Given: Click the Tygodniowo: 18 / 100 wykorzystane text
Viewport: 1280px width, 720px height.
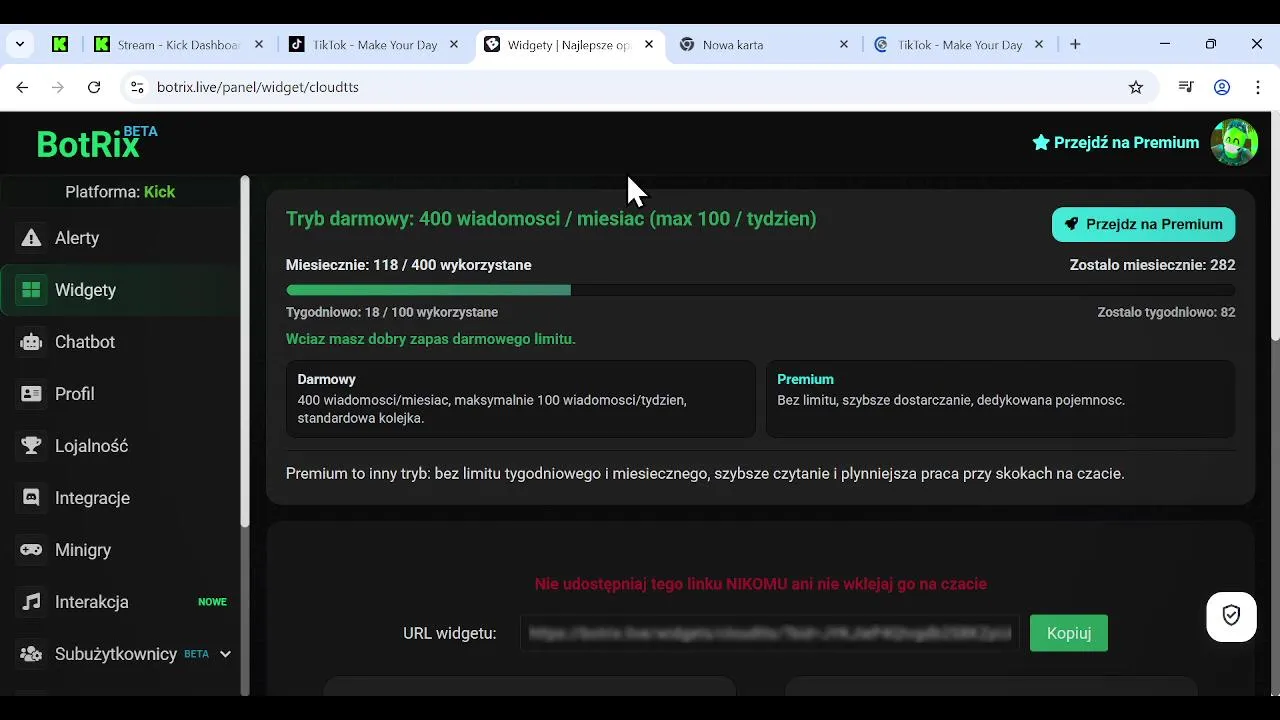Looking at the screenshot, I should (x=392, y=312).
